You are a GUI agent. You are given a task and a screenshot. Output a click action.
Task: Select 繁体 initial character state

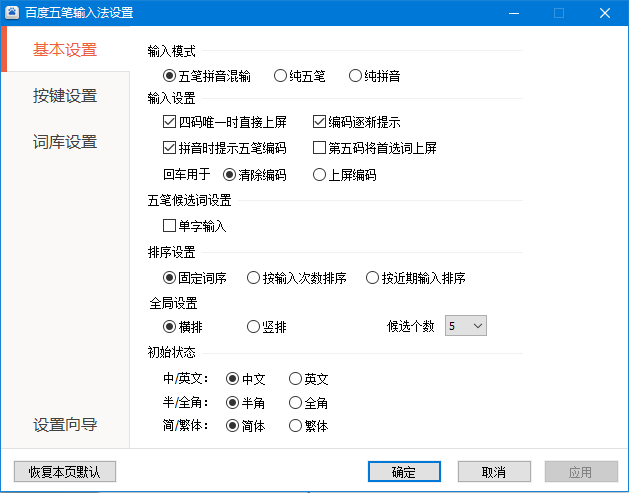pyautogui.click(x=308, y=426)
